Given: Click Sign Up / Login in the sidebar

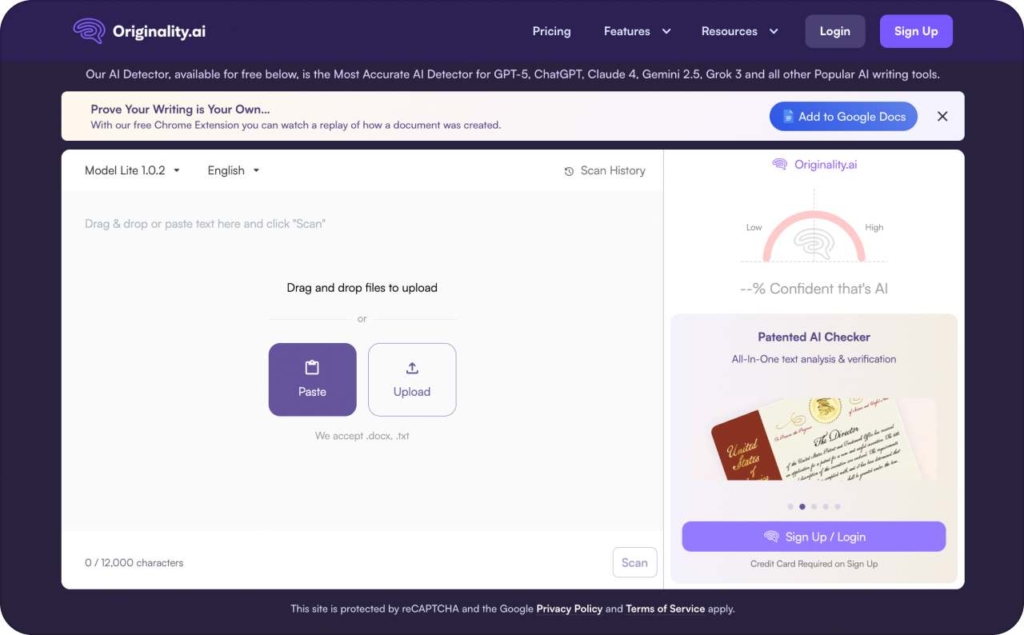Looking at the screenshot, I should (x=813, y=536).
